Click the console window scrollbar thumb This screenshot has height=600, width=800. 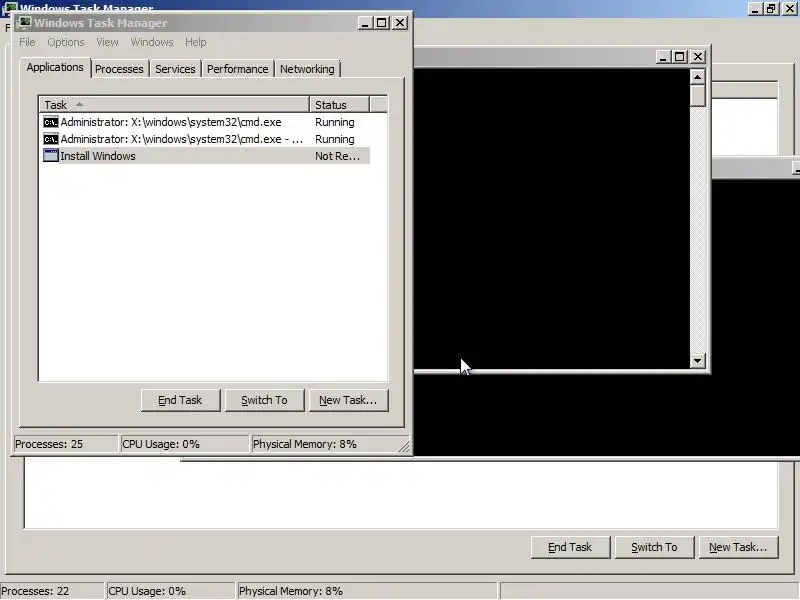point(697,95)
